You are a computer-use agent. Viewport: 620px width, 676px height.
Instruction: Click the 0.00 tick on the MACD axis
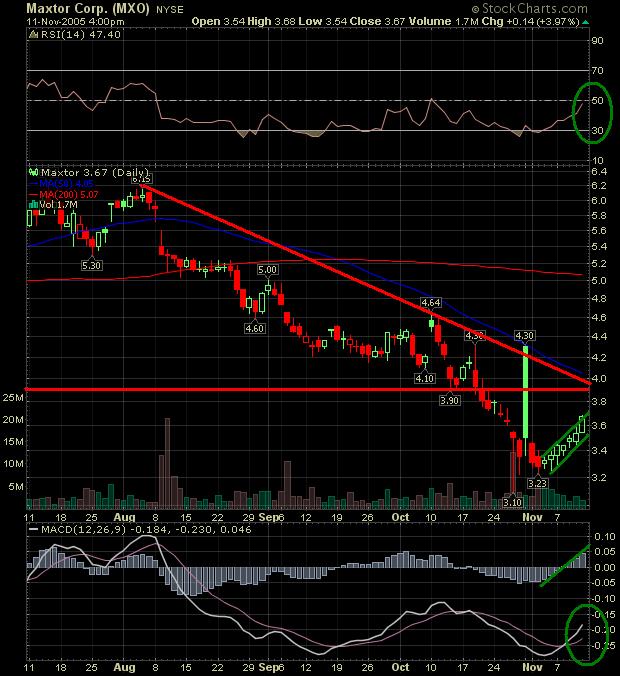[605, 567]
